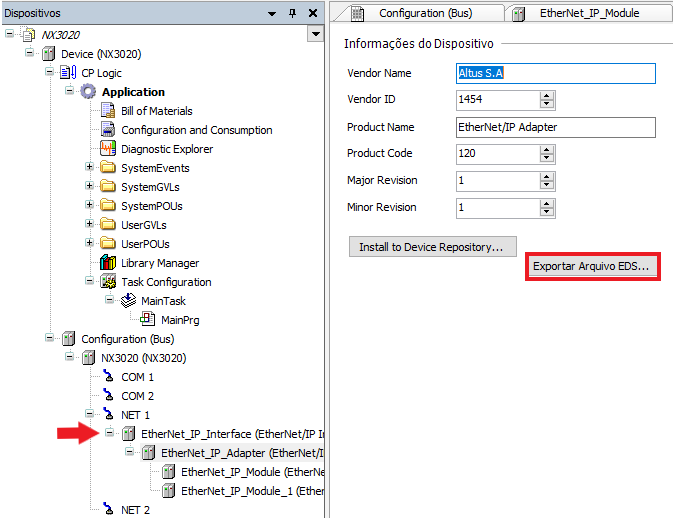The height and width of the screenshot is (518, 673).
Task: Select the Task Configuration icon
Action: pos(109,282)
